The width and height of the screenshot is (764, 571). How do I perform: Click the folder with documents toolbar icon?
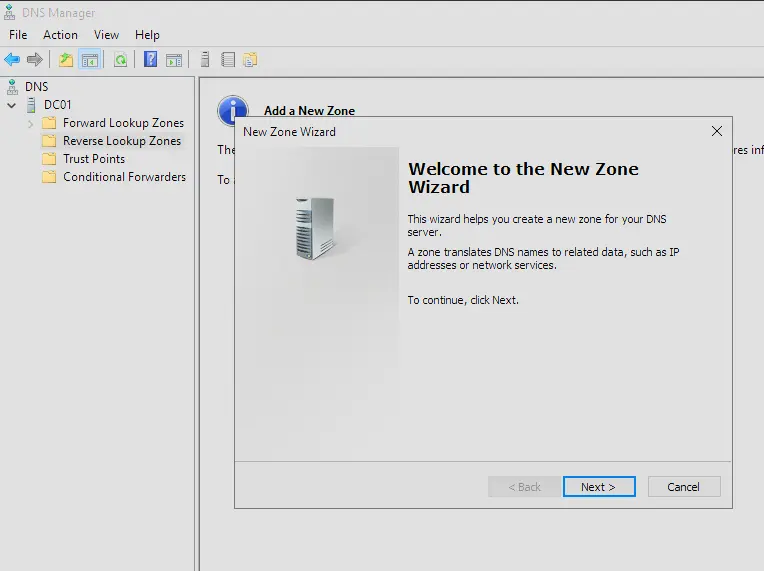pos(250,59)
